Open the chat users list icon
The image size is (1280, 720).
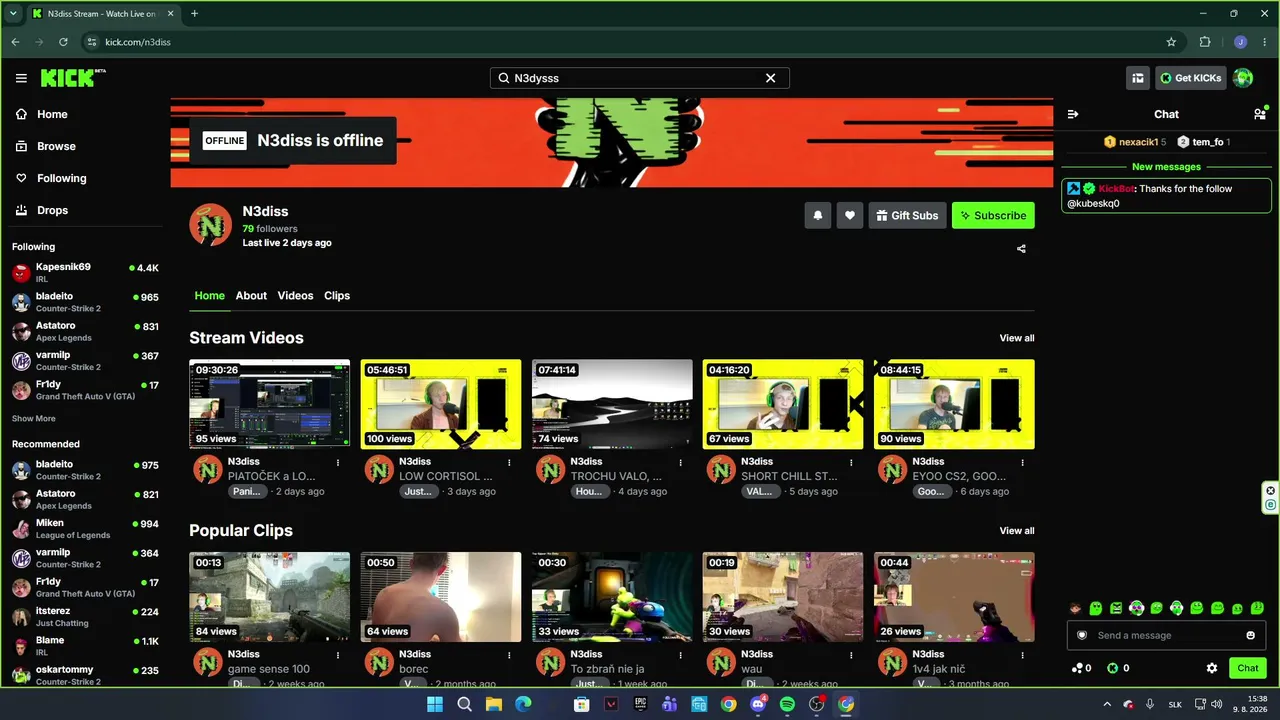1260,114
